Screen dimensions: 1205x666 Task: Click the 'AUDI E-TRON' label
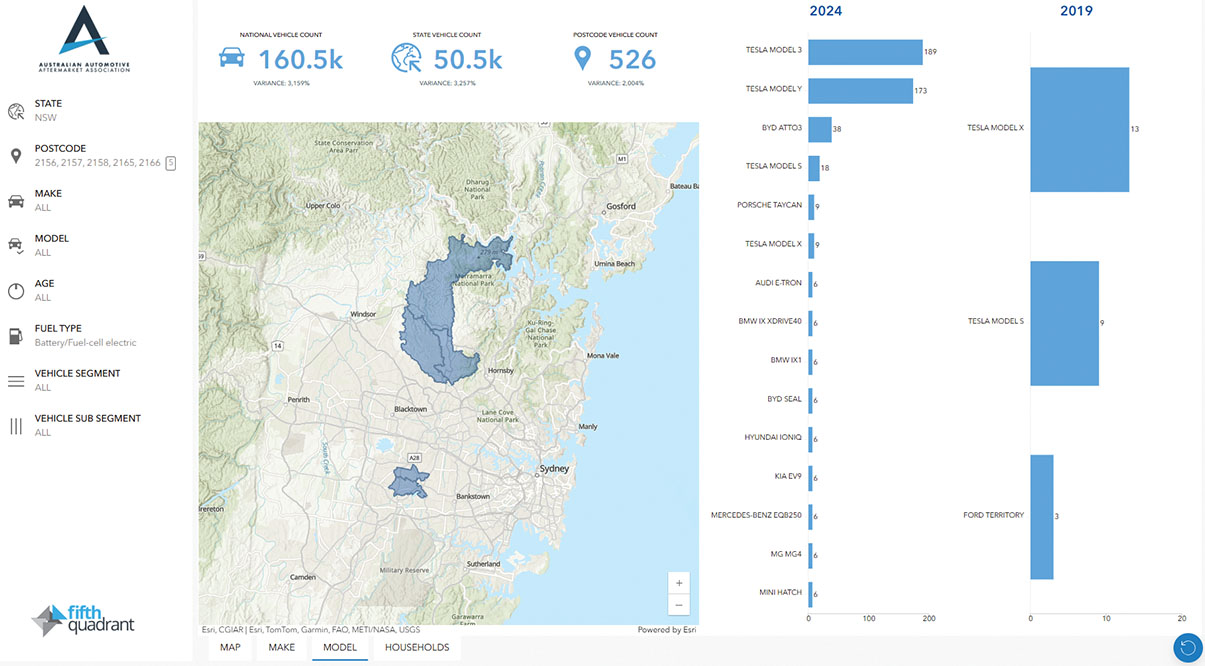pyautogui.click(x=778, y=283)
